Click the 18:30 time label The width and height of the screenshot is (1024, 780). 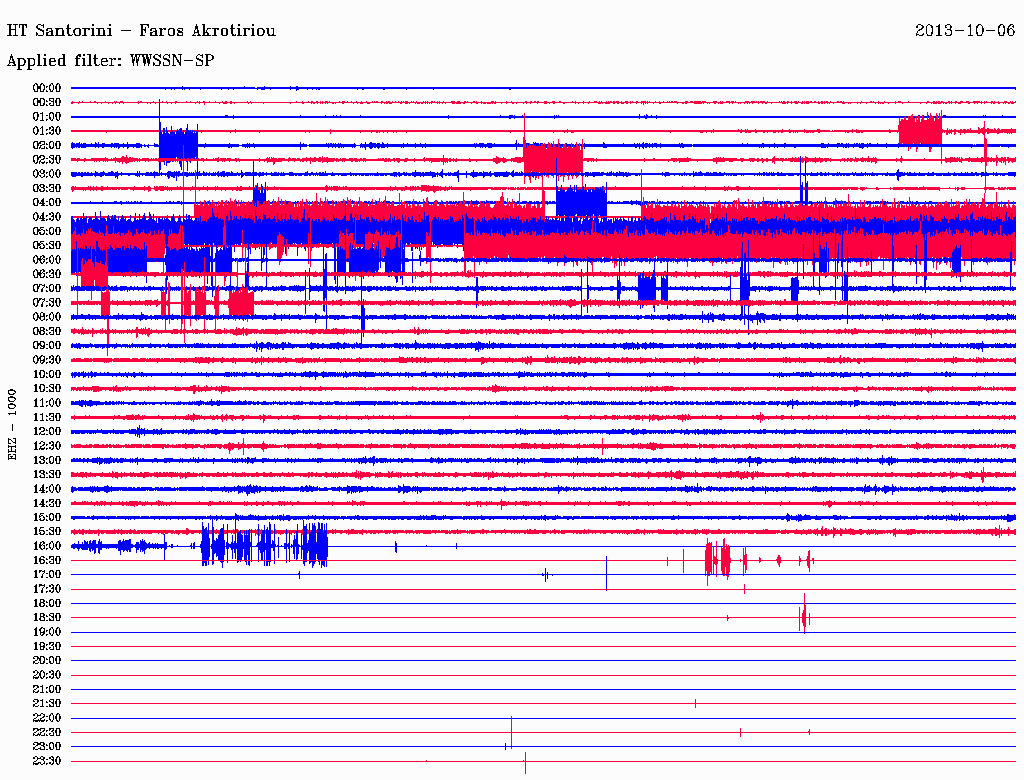47,618
